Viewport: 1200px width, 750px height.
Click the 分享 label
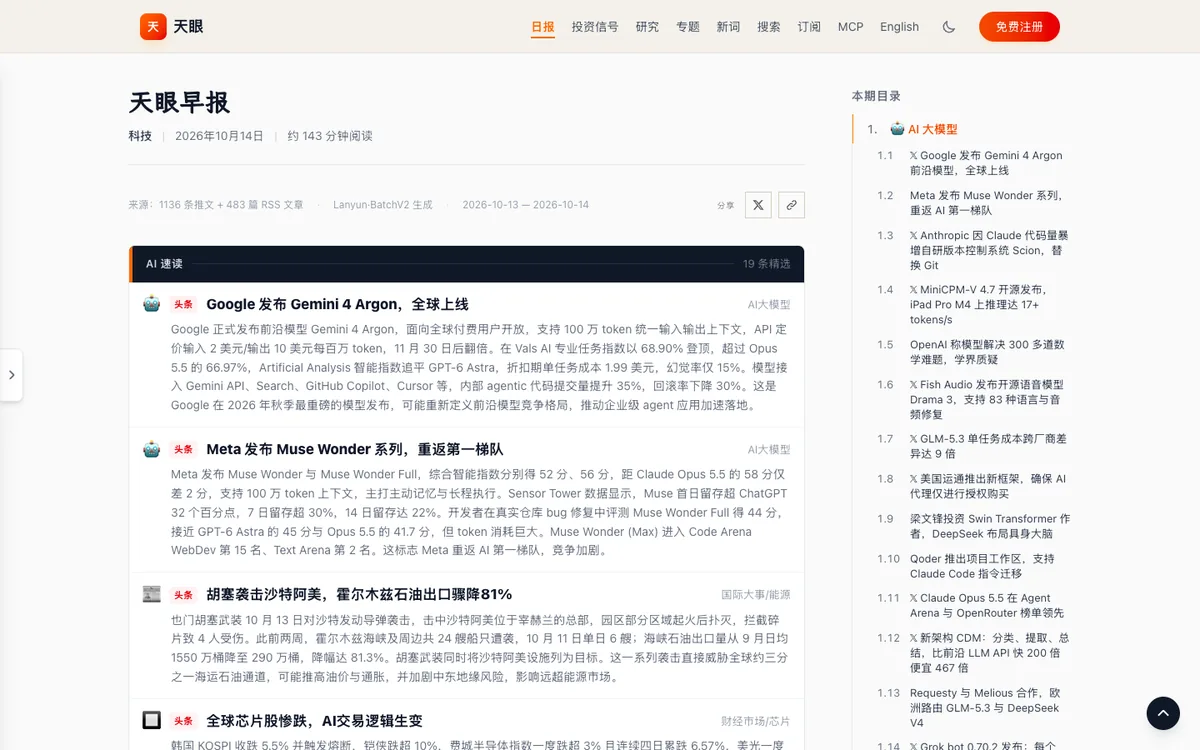pyautogui.click(x=725, y=205)
